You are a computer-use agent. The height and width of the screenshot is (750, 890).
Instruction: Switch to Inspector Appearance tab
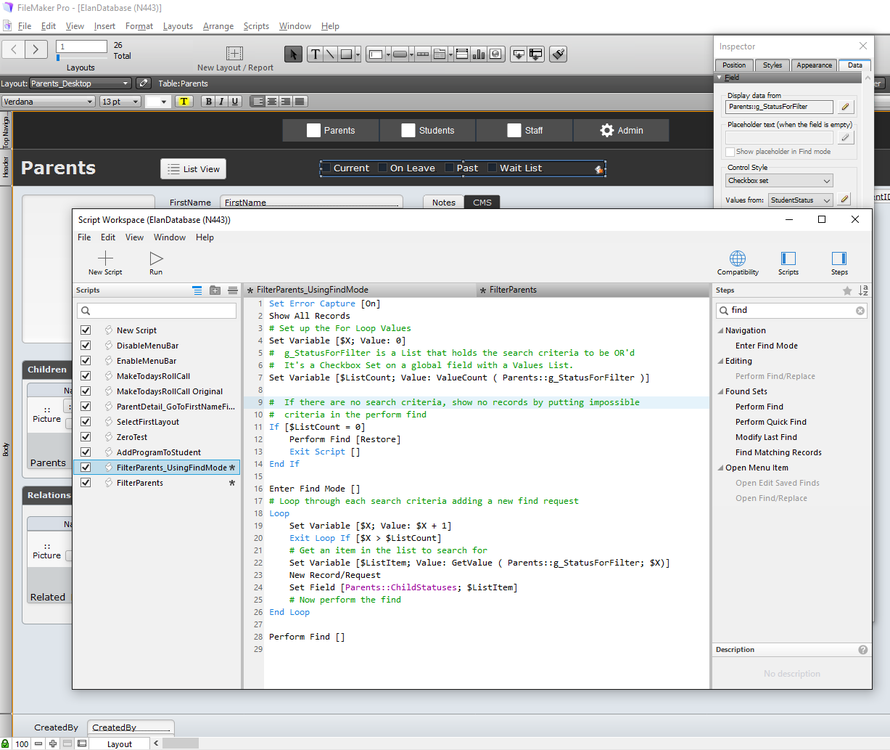(814, 65)
